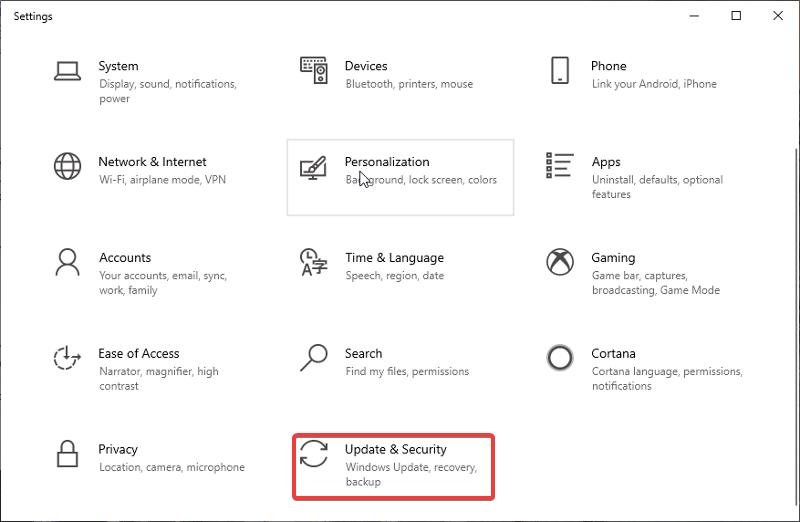
Task: Select the Time & Language icon
Action: [314, 262]
